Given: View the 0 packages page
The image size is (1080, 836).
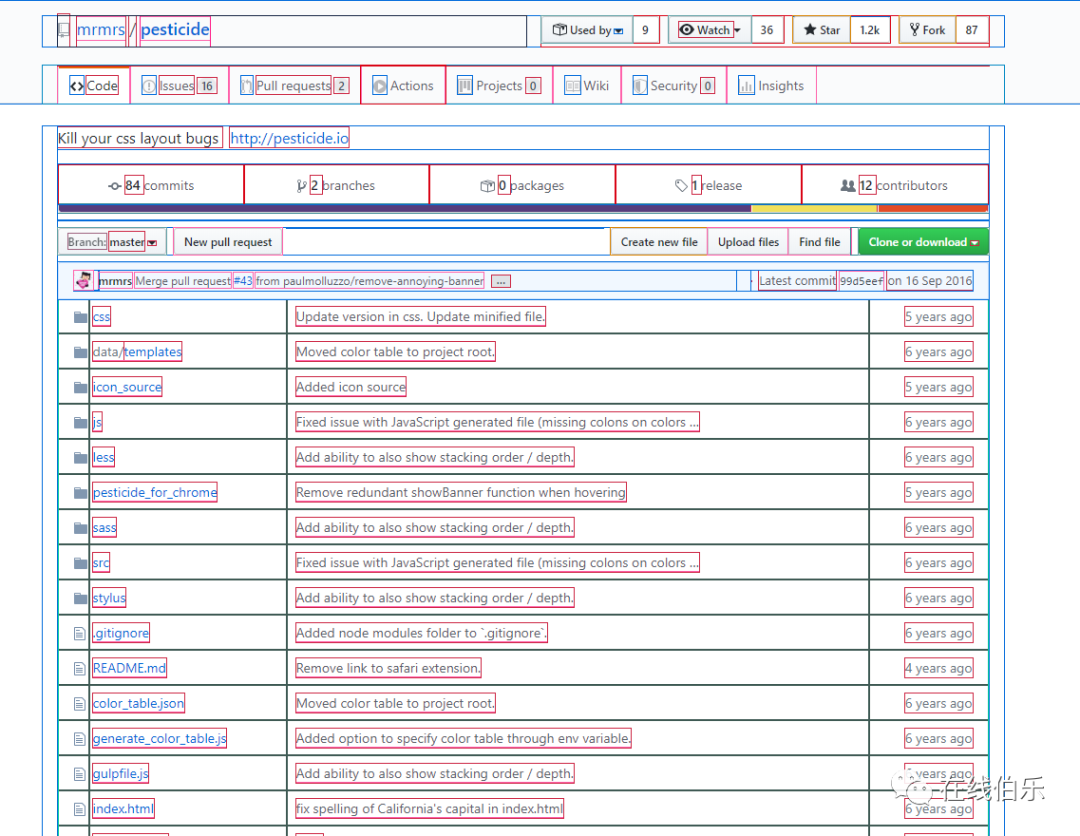Looking at the screenshot, I should [522, 185].
